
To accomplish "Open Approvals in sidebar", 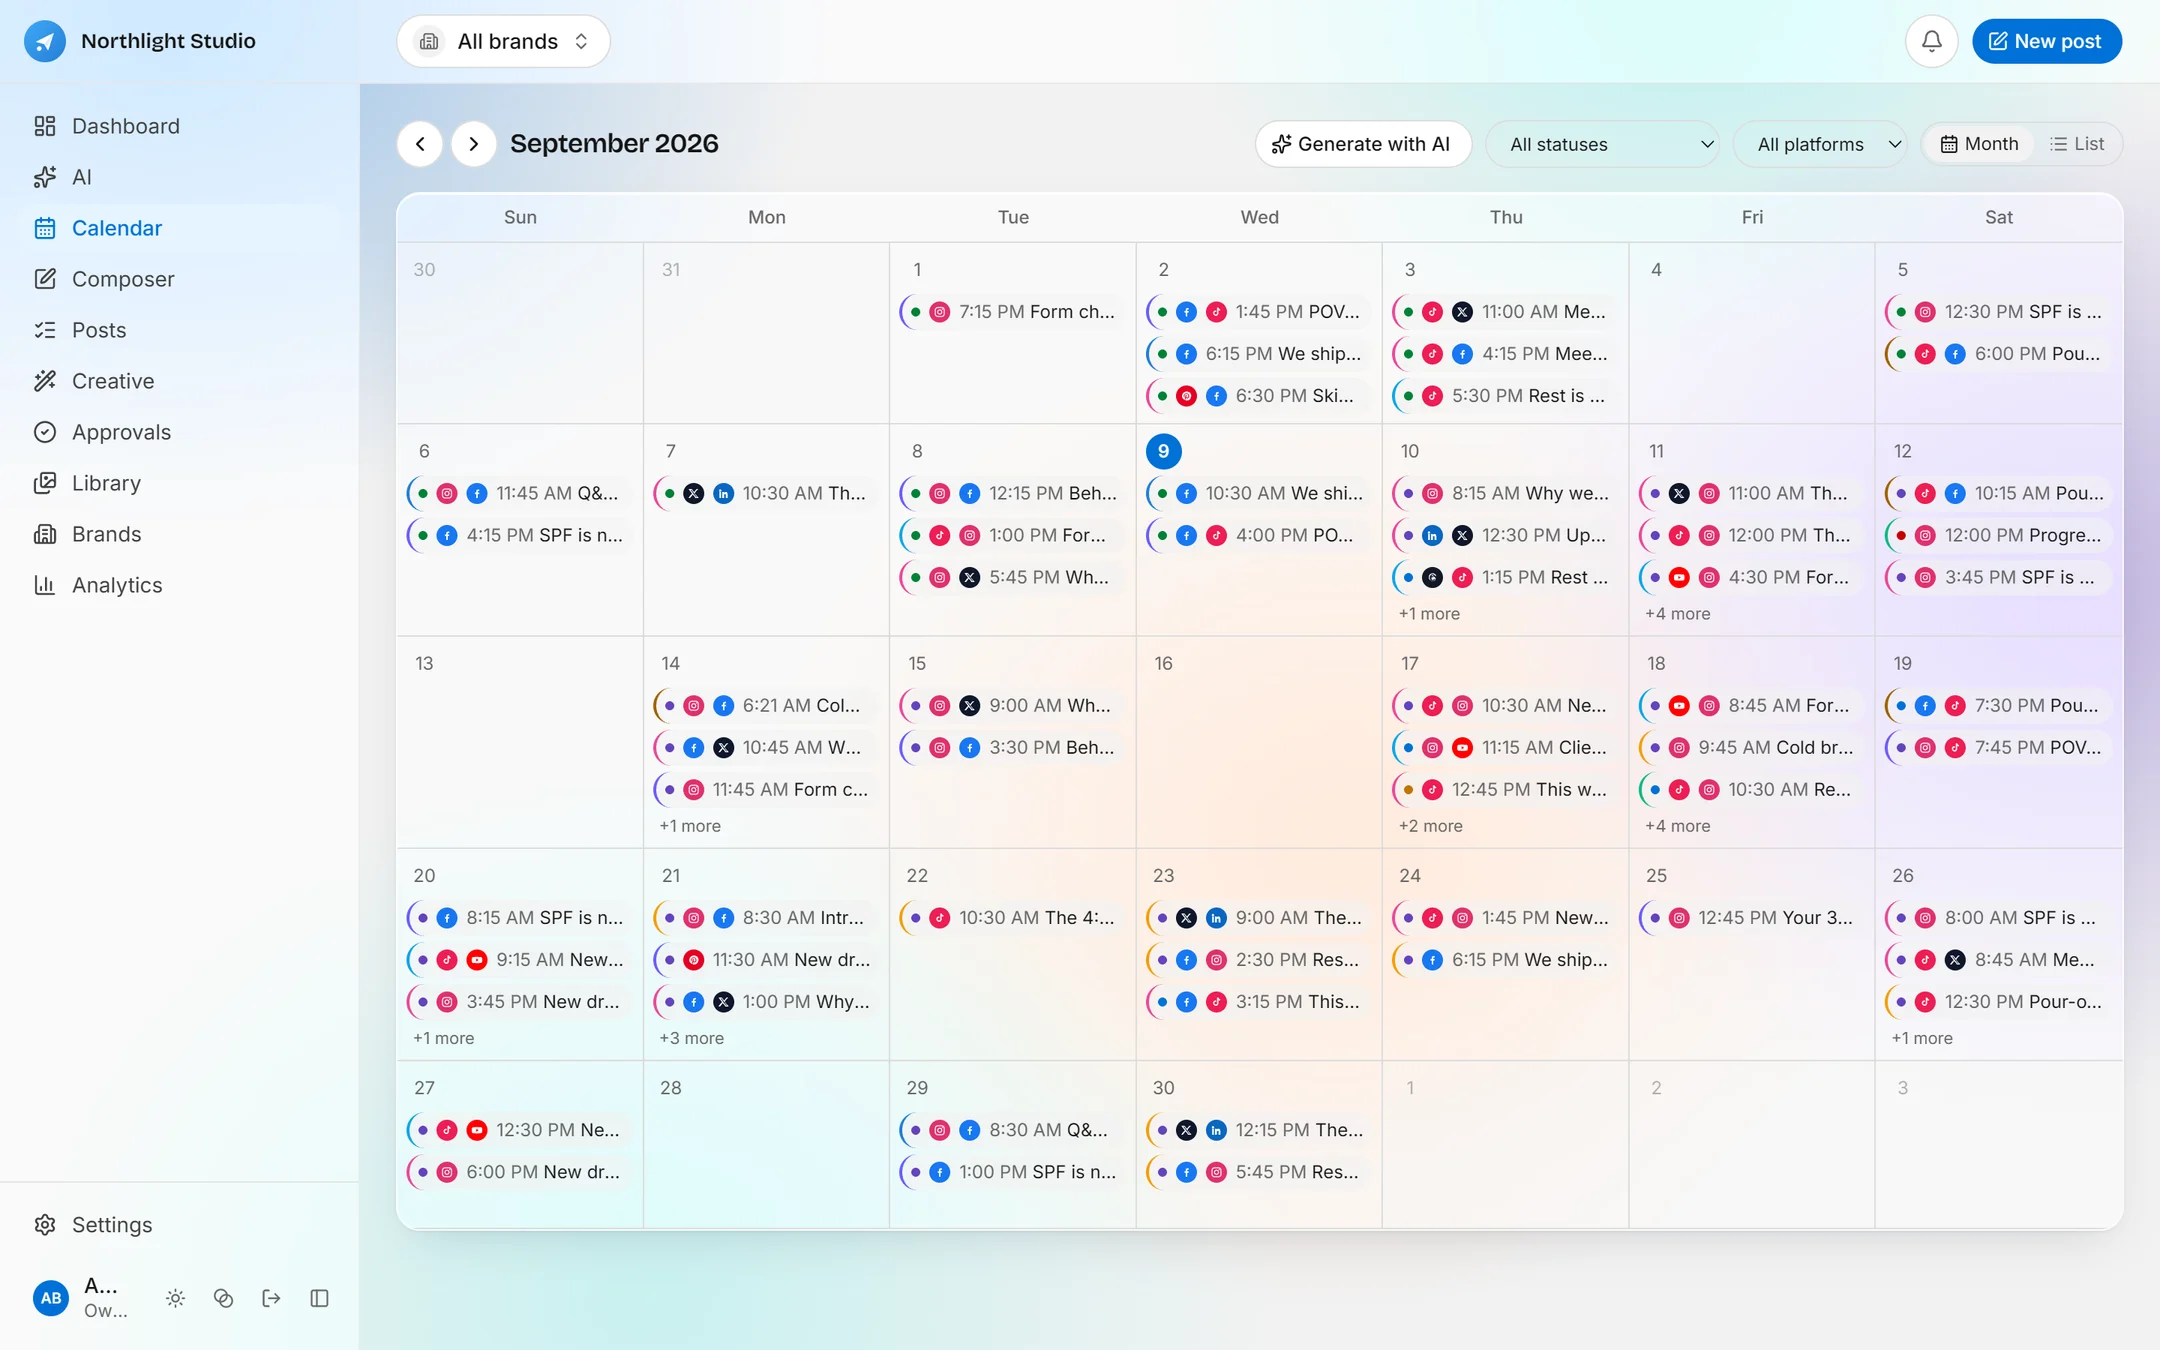I will pyautogui.click(x=180, y=432).
